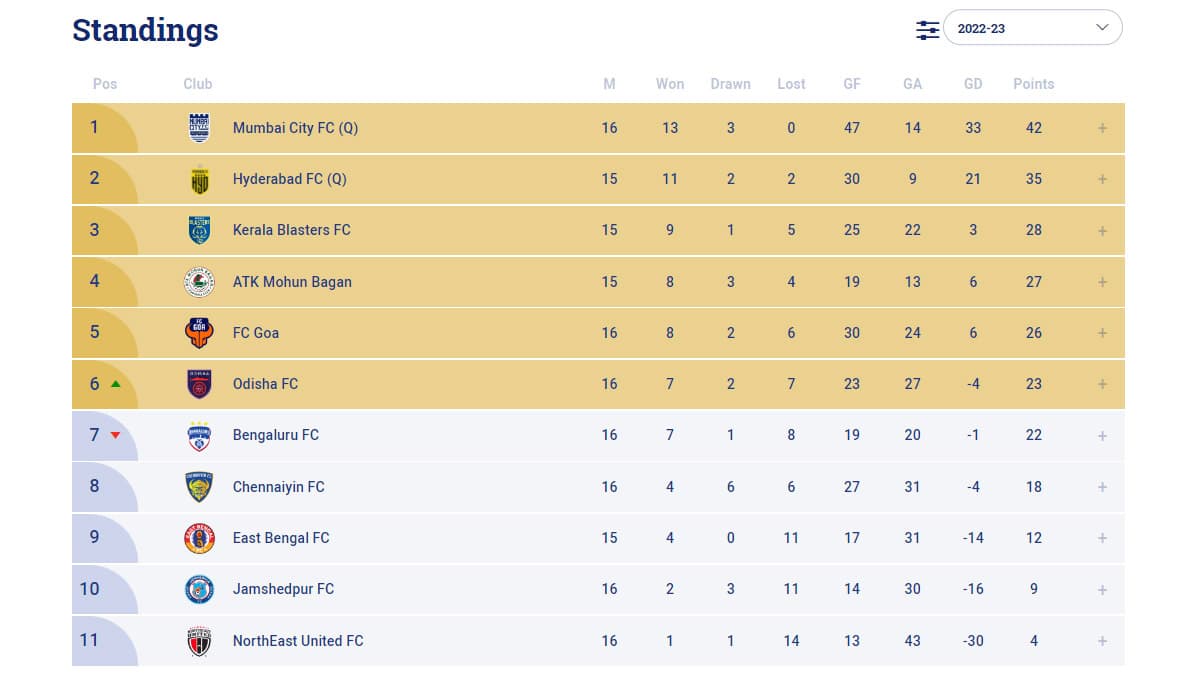Click the FC Goa orange logo

pos(200,333)
